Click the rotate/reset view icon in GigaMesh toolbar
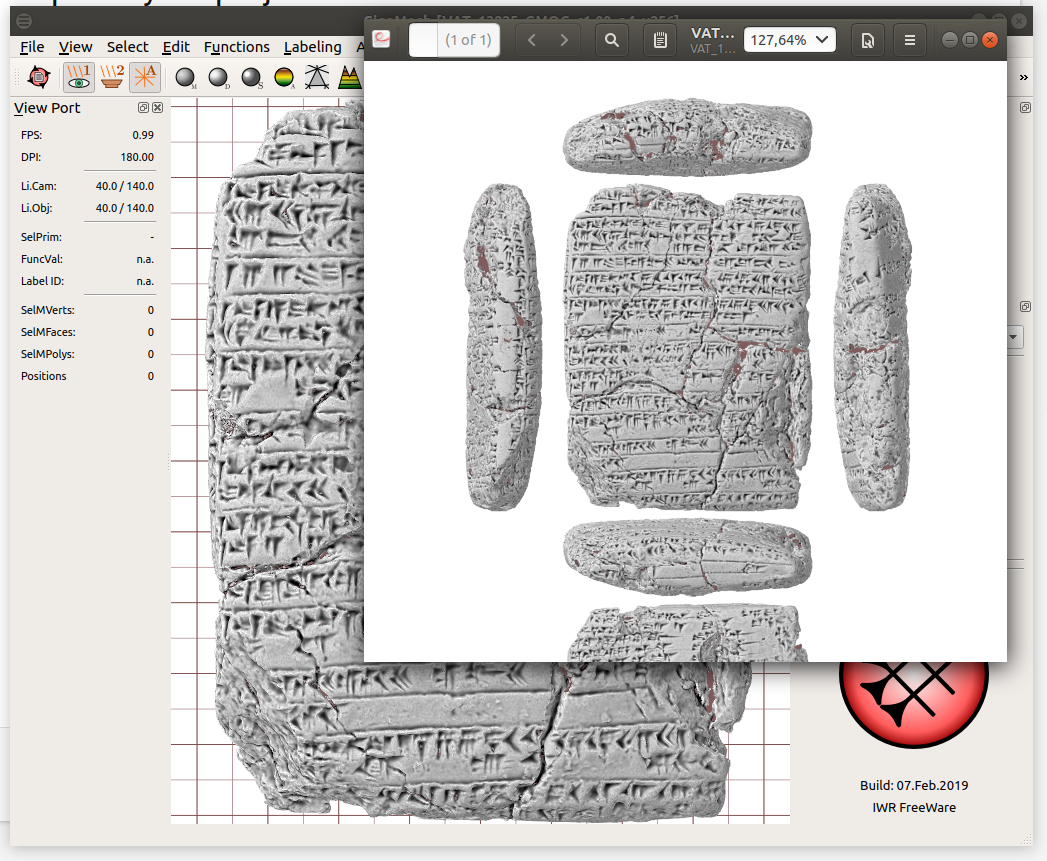Screen dimensions: 1047x861 pos(39,77)
